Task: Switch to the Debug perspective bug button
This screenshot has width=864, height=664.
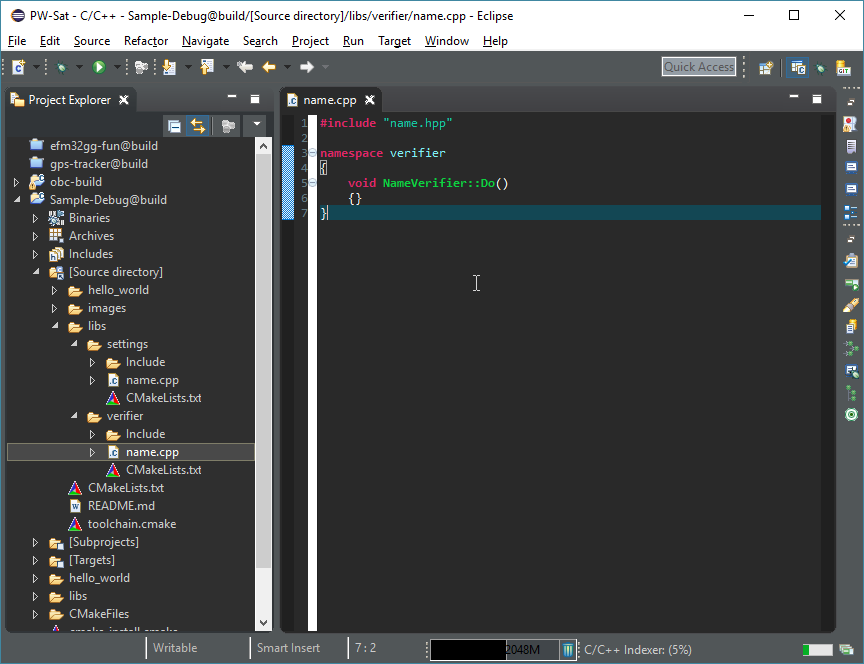Action: pos(821,68)
